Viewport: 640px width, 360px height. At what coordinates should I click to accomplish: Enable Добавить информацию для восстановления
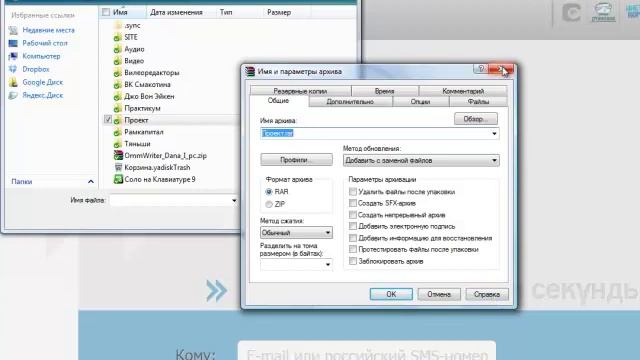(353, 238)
